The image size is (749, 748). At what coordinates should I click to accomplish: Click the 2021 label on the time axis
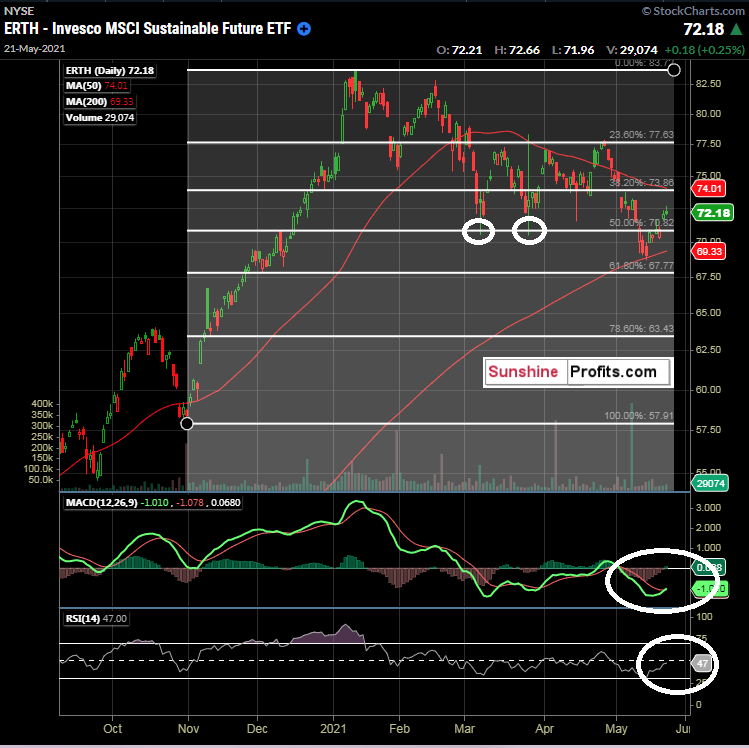pyautogui.click(x=333, y=729)
